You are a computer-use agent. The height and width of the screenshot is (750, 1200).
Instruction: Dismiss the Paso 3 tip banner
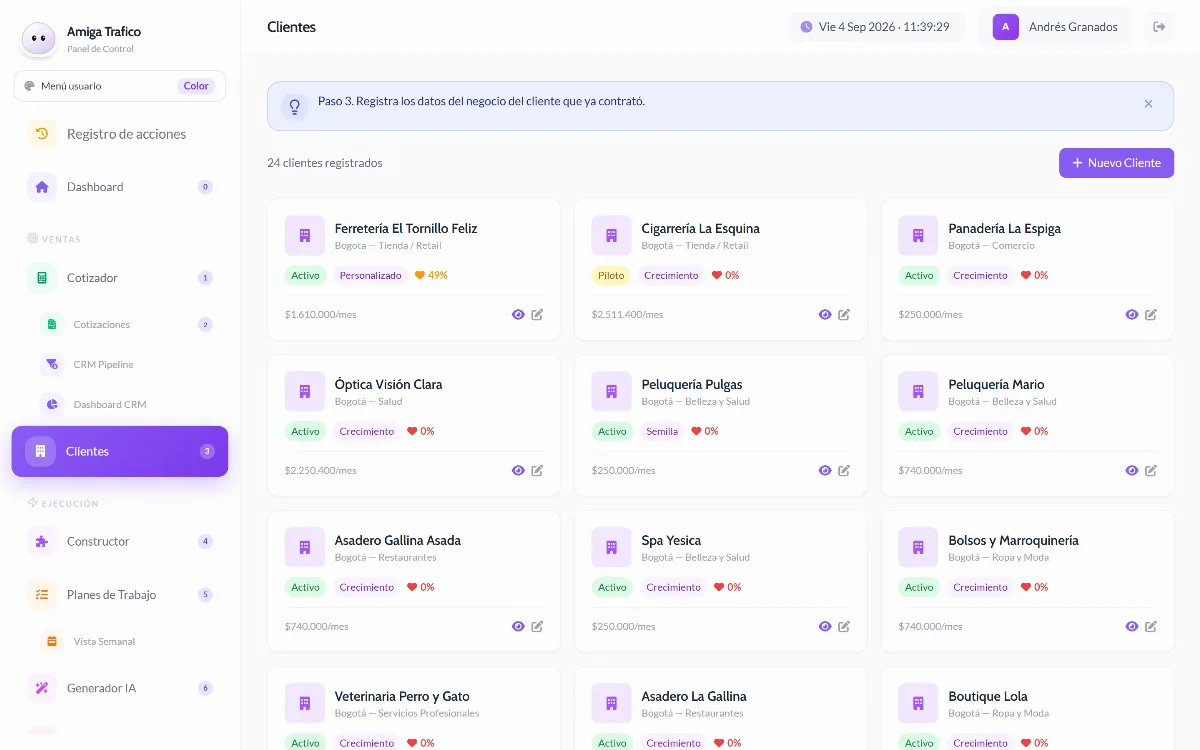(1148, 104)
